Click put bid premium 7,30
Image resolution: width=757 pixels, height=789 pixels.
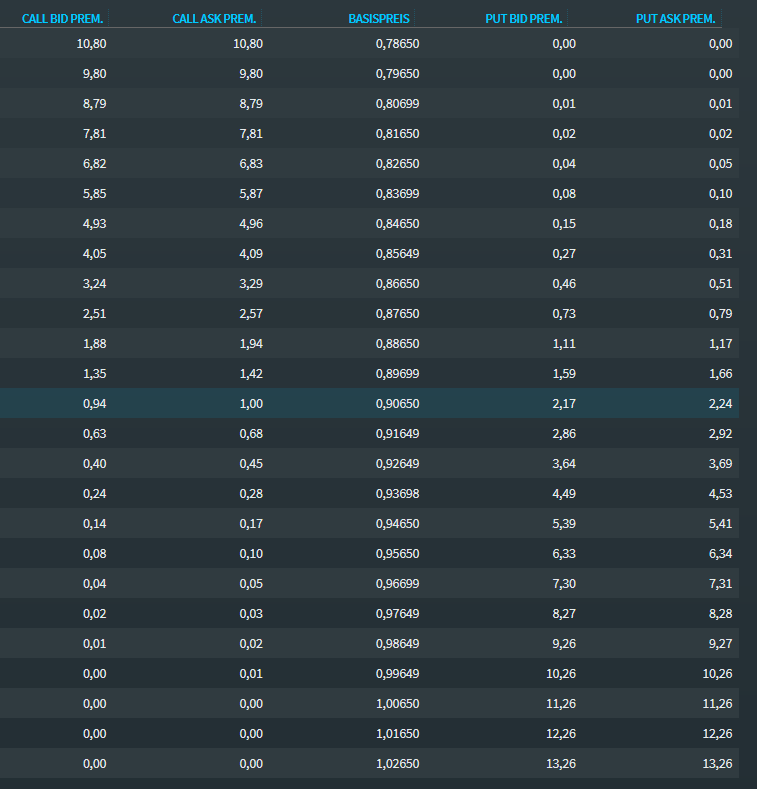(x=563, y=584)
